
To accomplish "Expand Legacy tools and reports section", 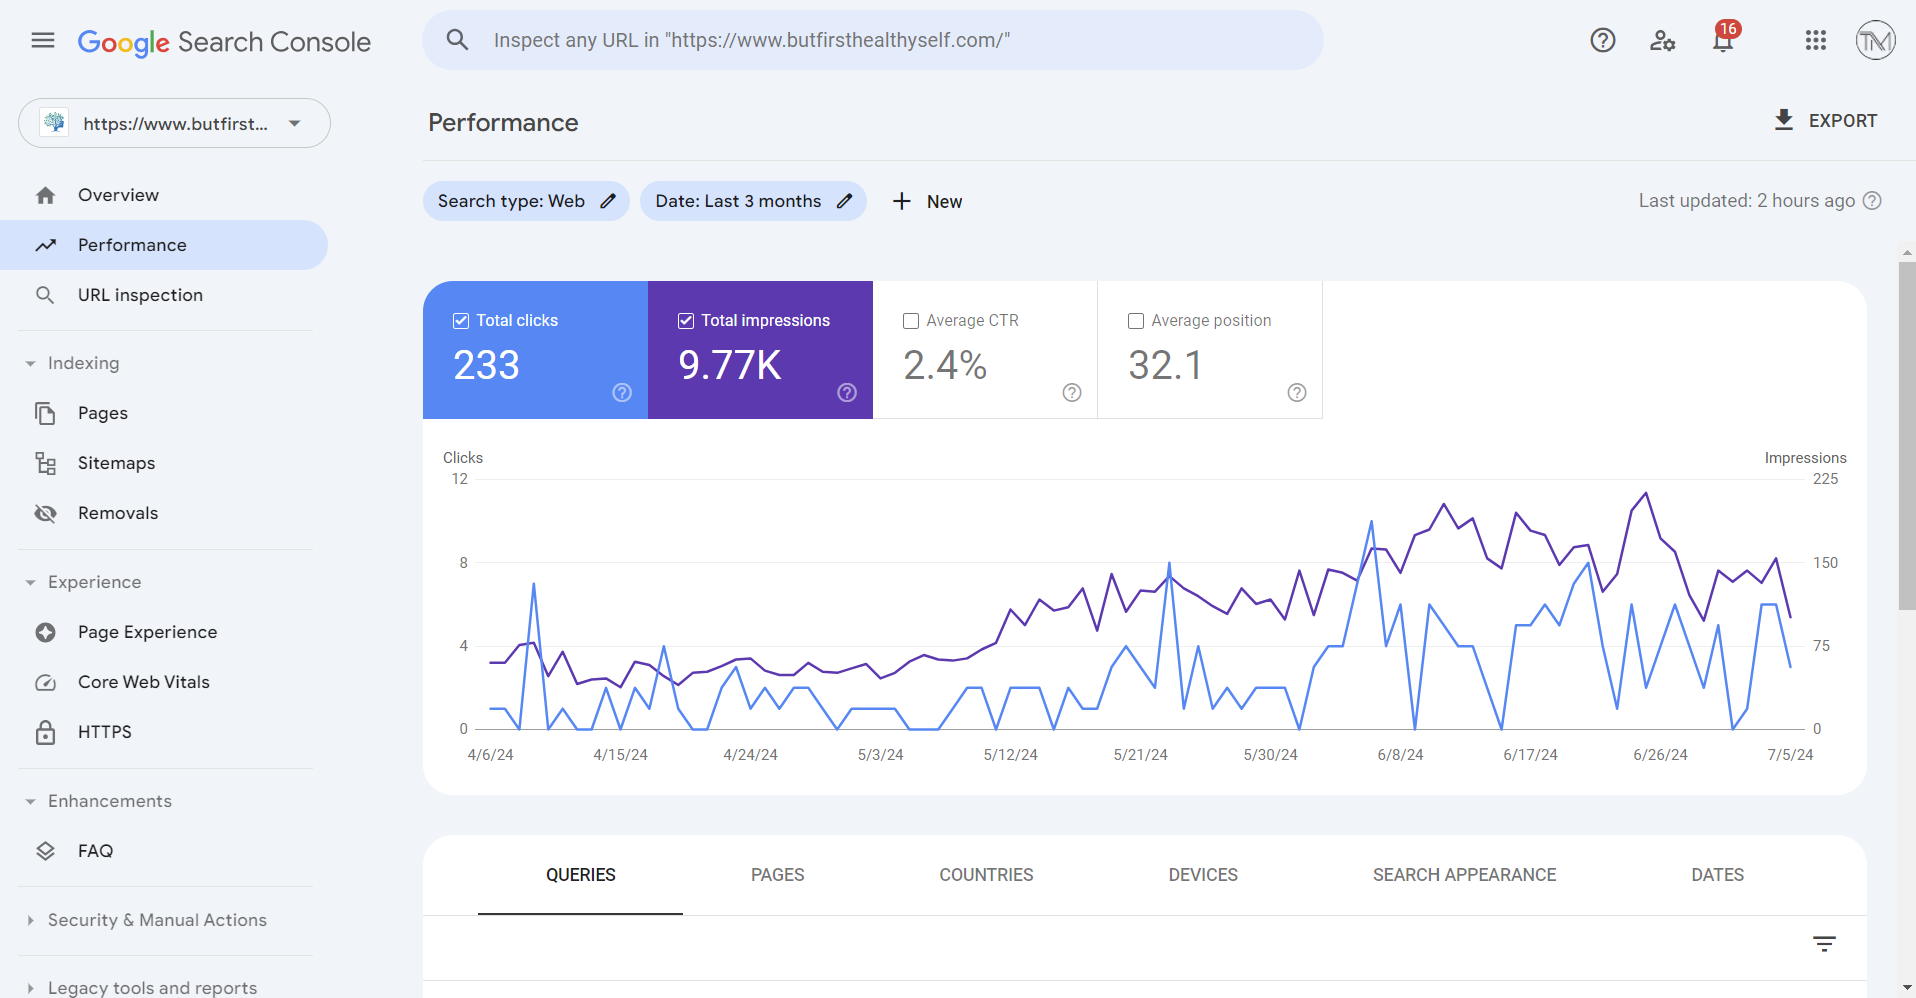I will click(31, 988).
